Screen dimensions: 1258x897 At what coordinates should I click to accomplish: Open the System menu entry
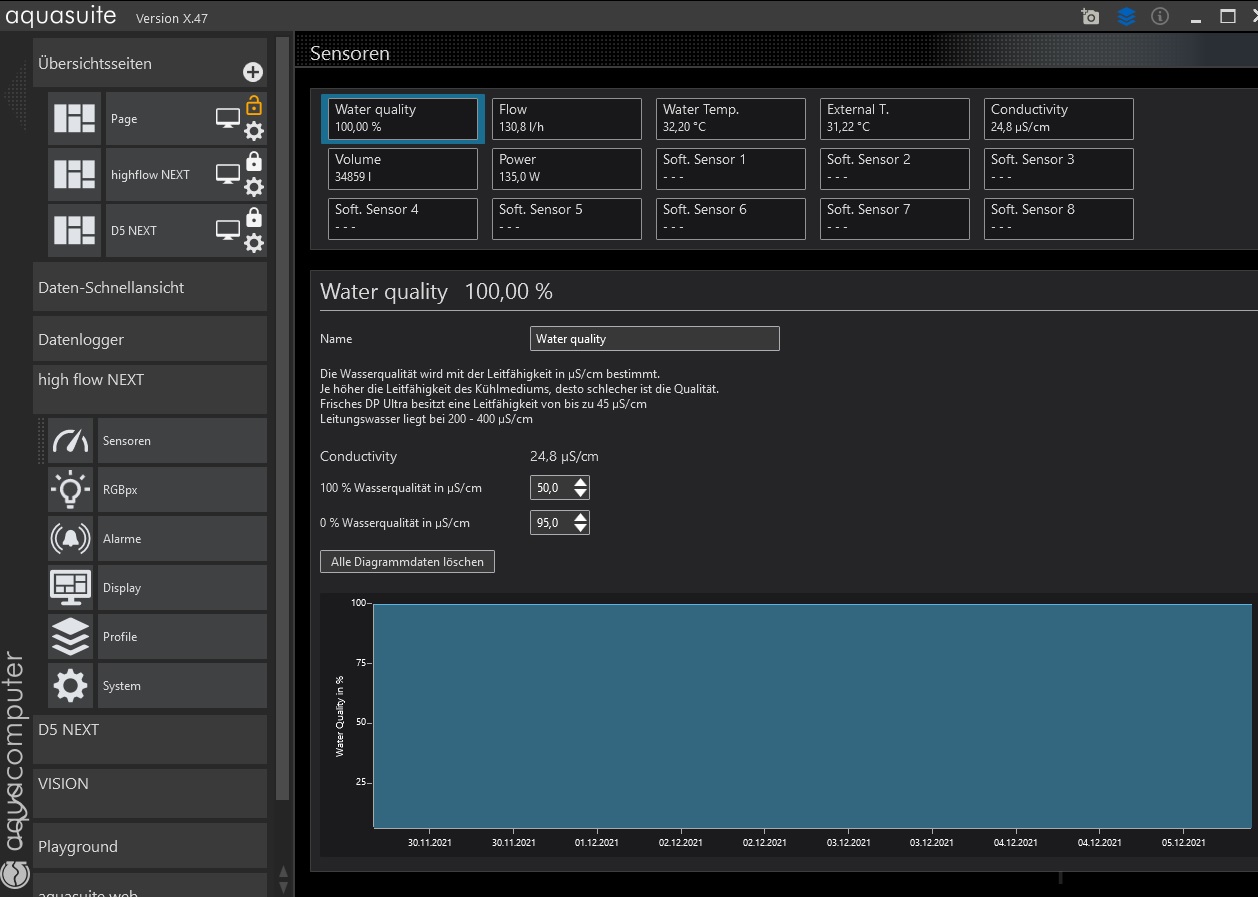[x=182, y=686]
